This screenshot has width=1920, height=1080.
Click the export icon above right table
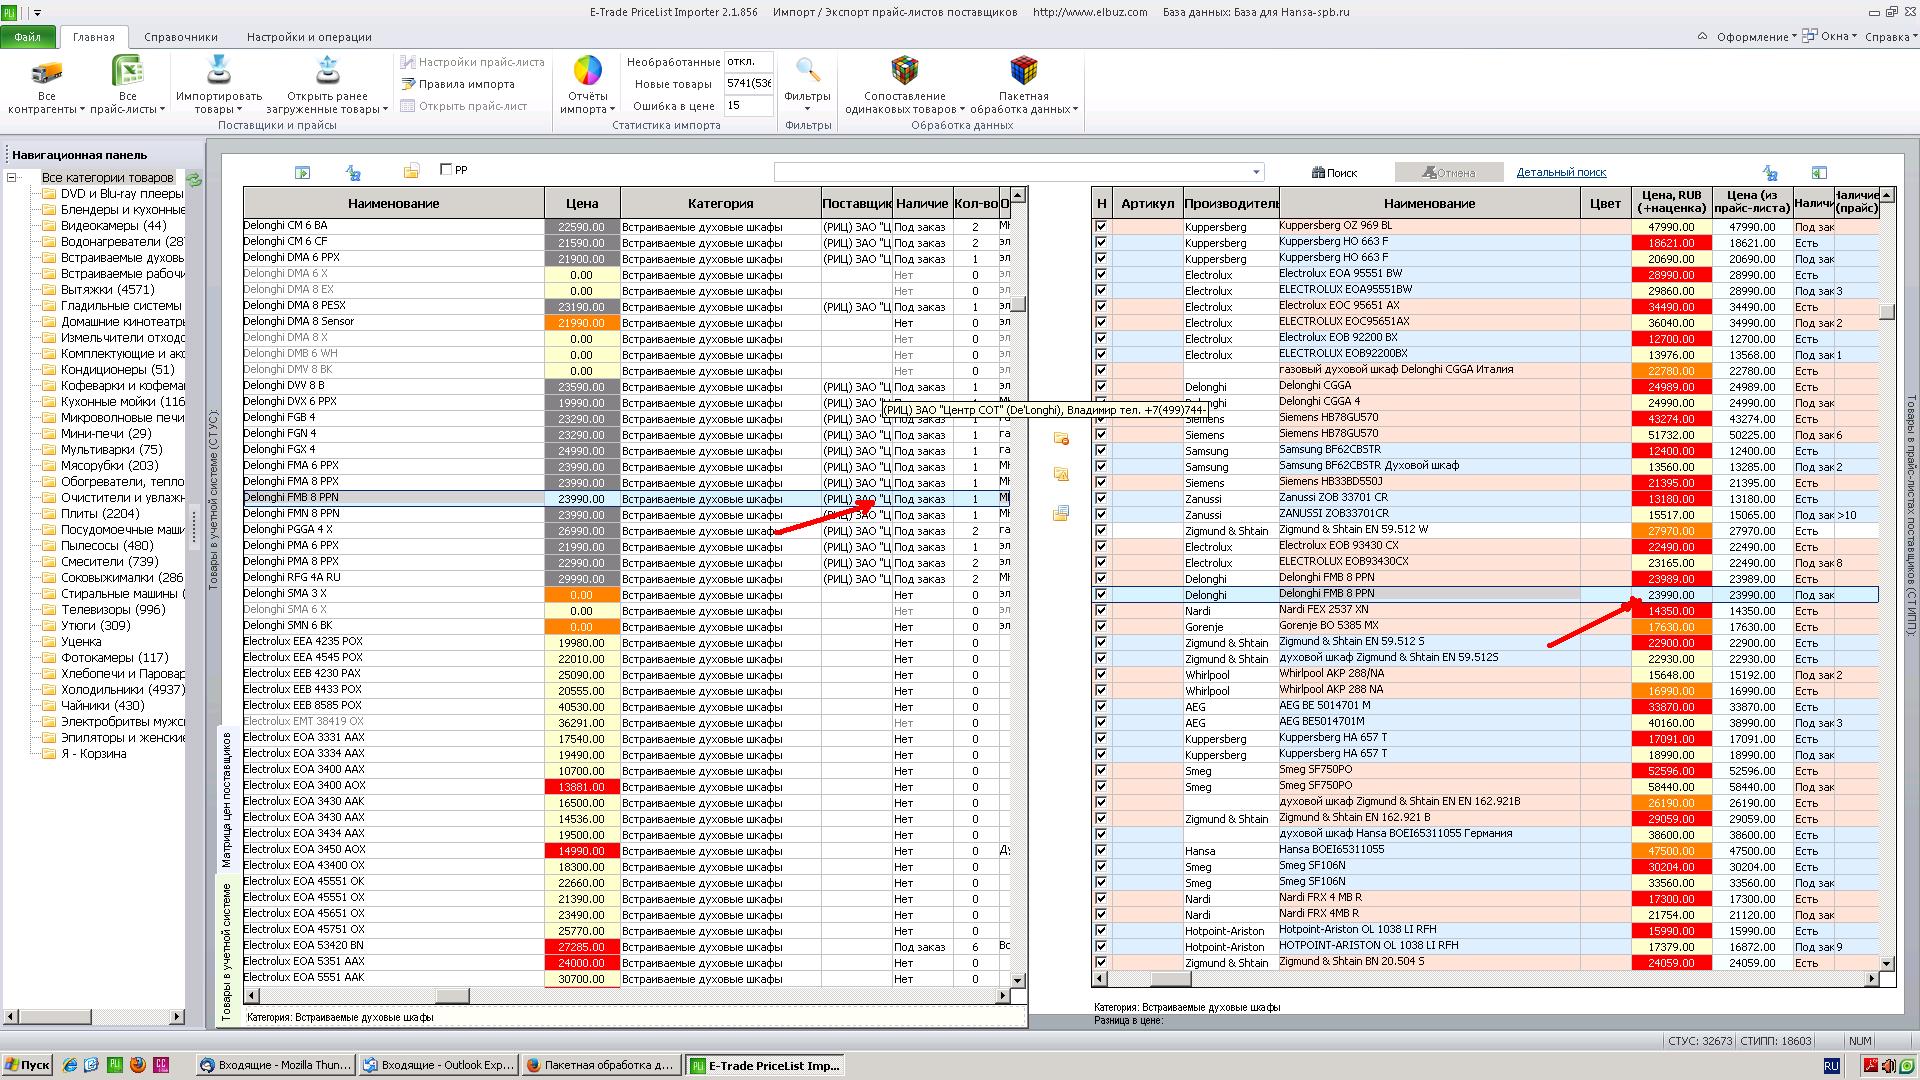coord(1819,173)
